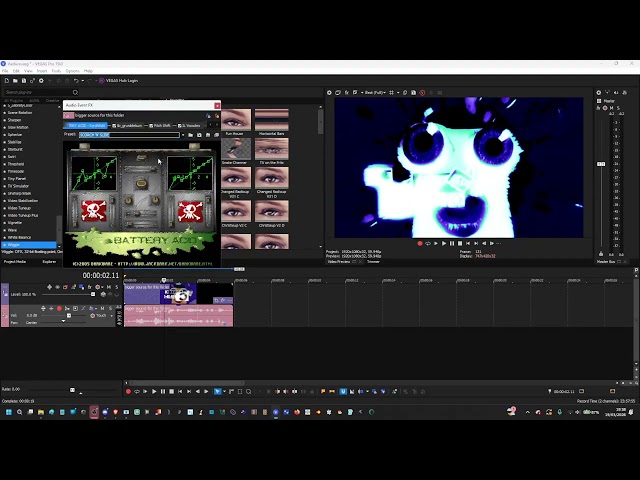Open File Explorer from the taskbar
The image size is (640, 480).
pyautogui.click(x=41, y=412)
